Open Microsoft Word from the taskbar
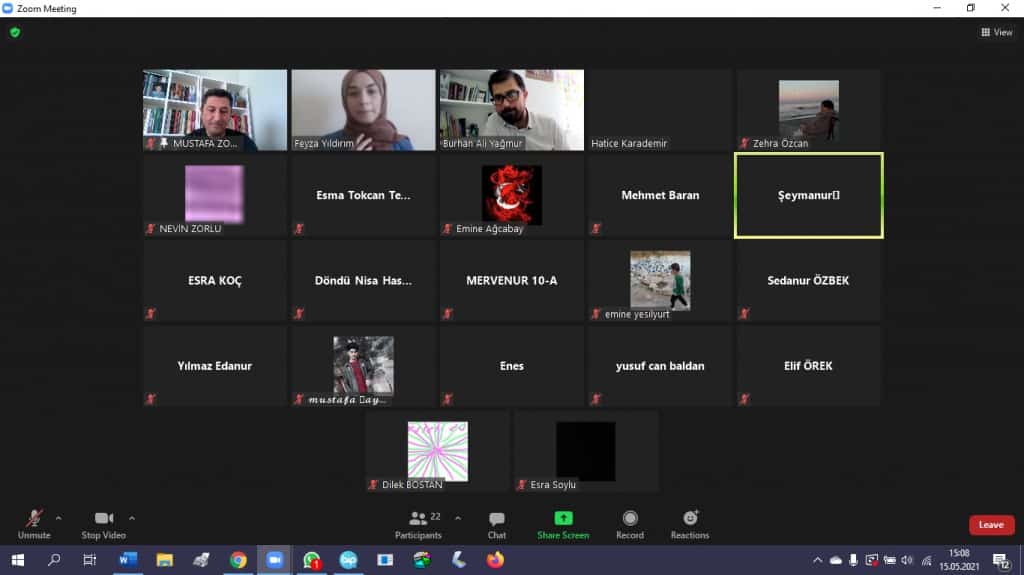The image size is (1024, 575). coord(127,560)
